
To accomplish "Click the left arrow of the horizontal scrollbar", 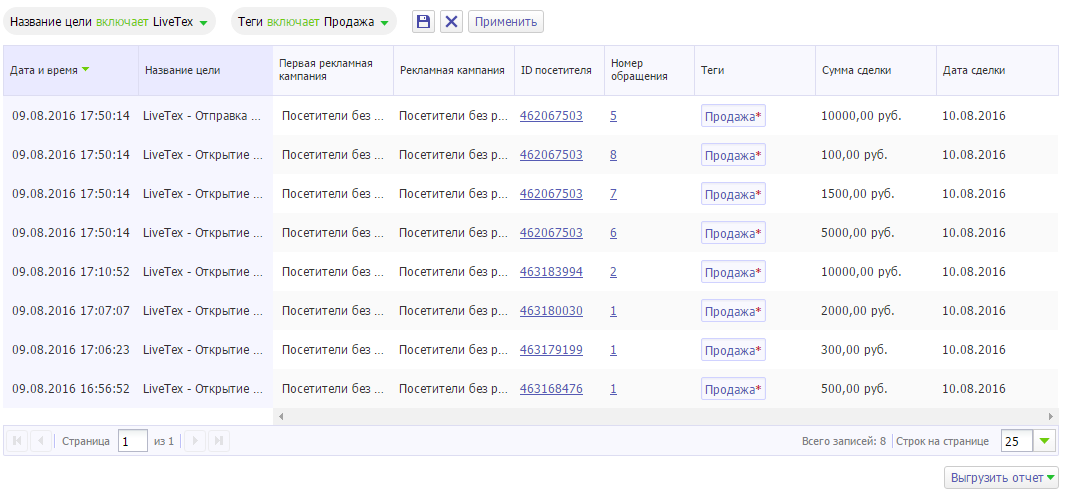I will click(x=281, y=416).
